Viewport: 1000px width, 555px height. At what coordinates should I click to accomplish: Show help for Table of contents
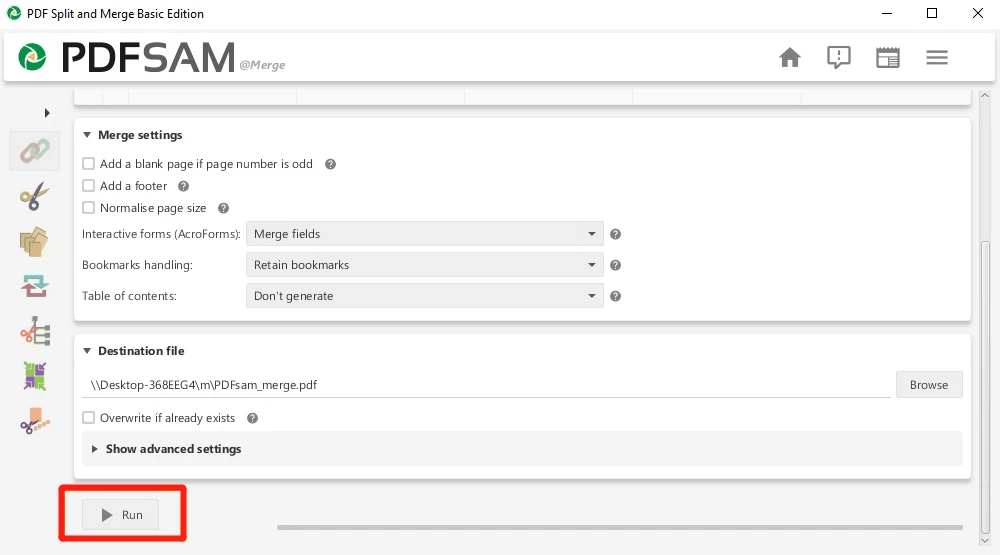(x=615, y=296)
